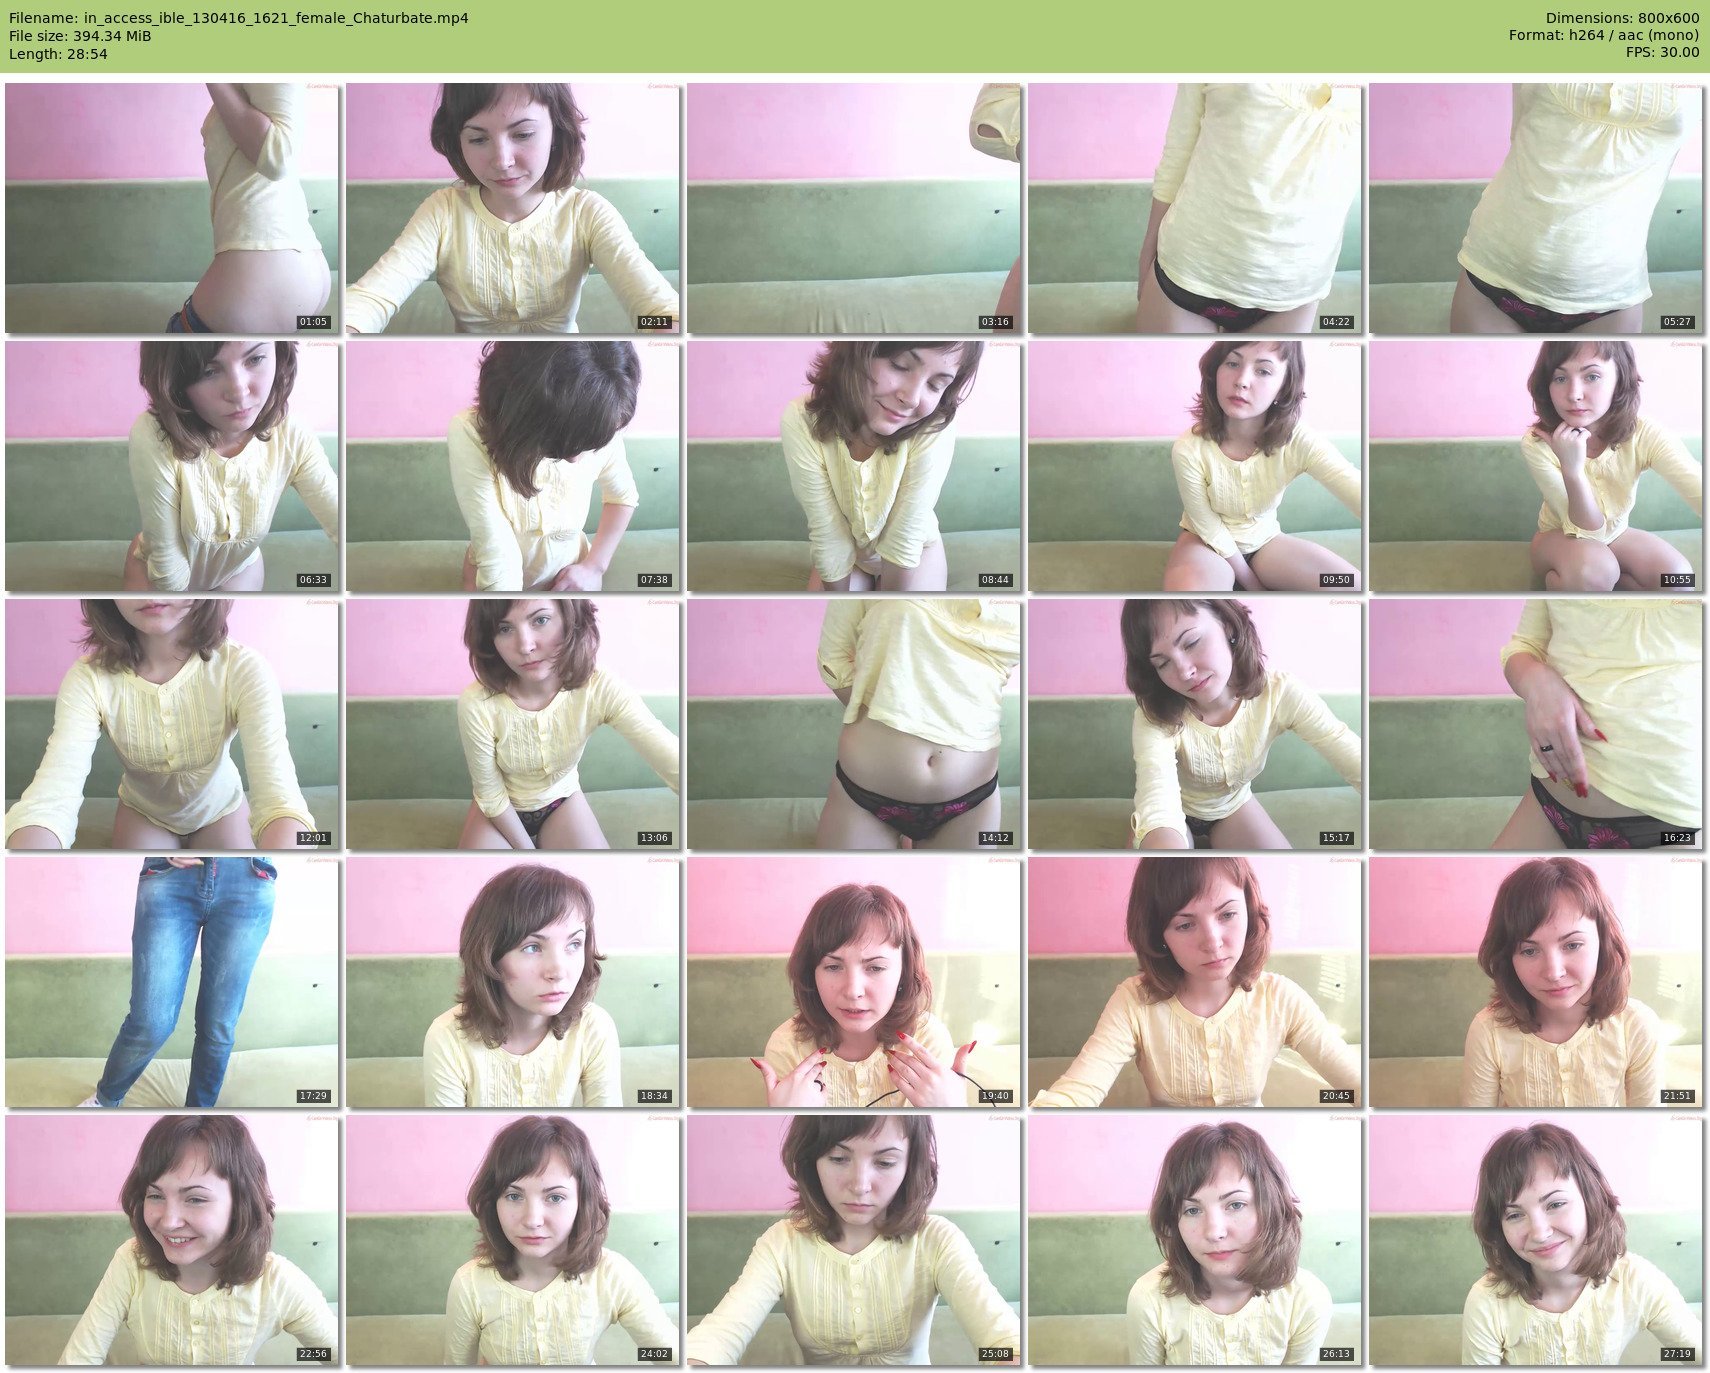The width and height of the screenshot is (1710, 1373).
Task: Click the Filename line in the header
Action: click(x=239, y=18)
